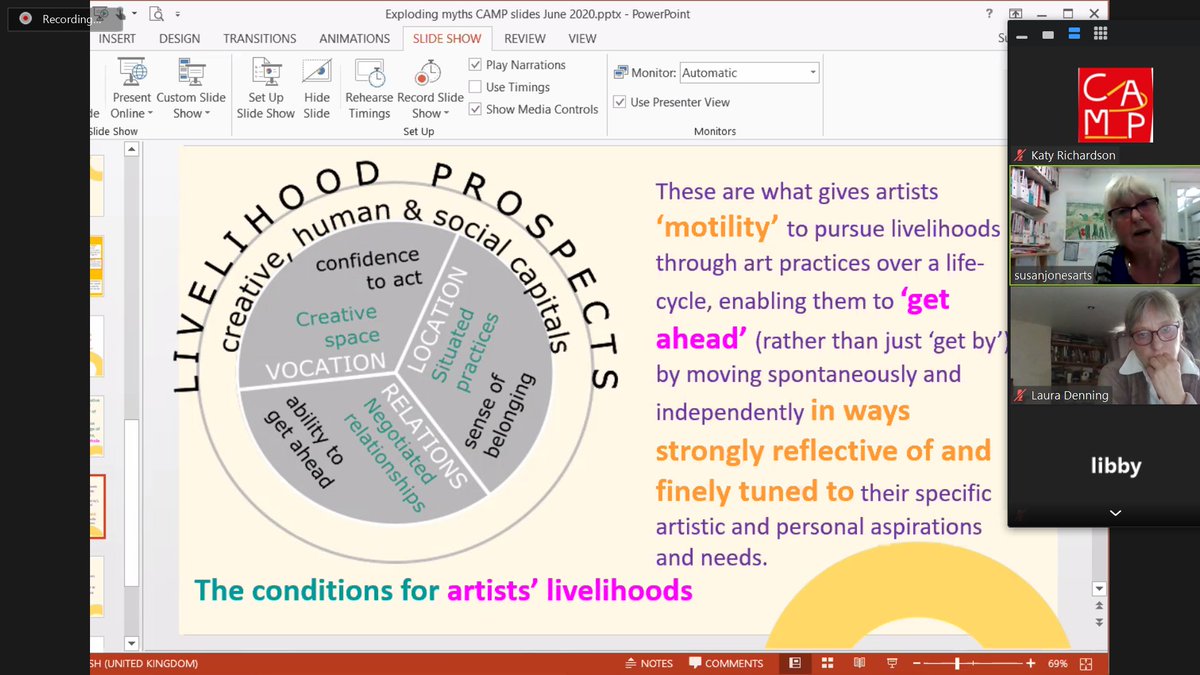This screenshot has width=1200, height=675.
Task: Click the 'Monitors' group label
Action: coord(714,131)
